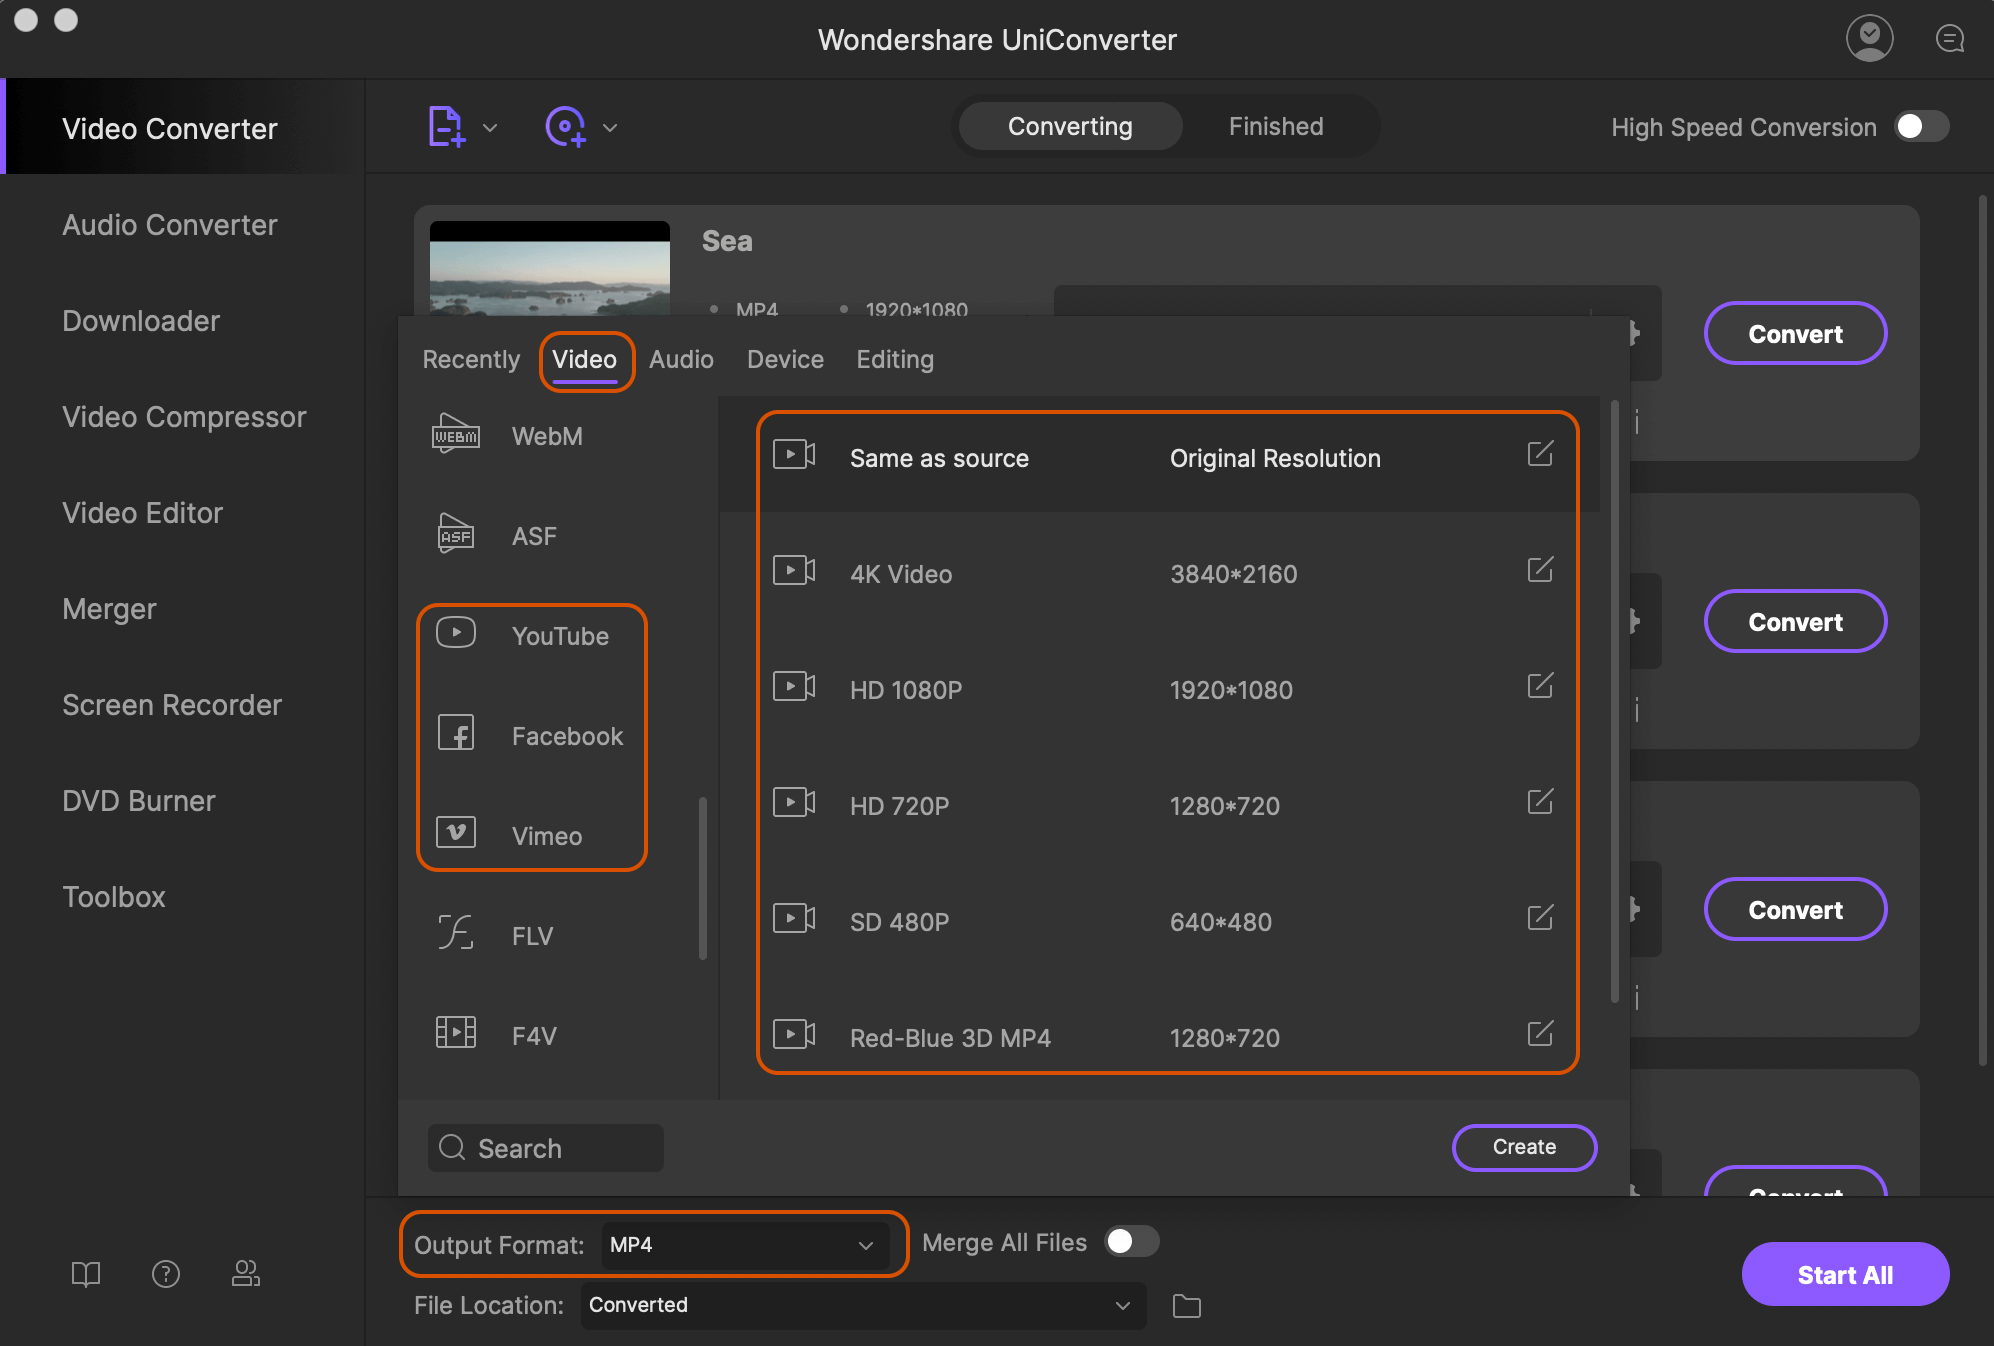1994x1346 pixels.
Task: Click the Start All conversion button
Action: pyautogui.click(x=1839, y=1274)
